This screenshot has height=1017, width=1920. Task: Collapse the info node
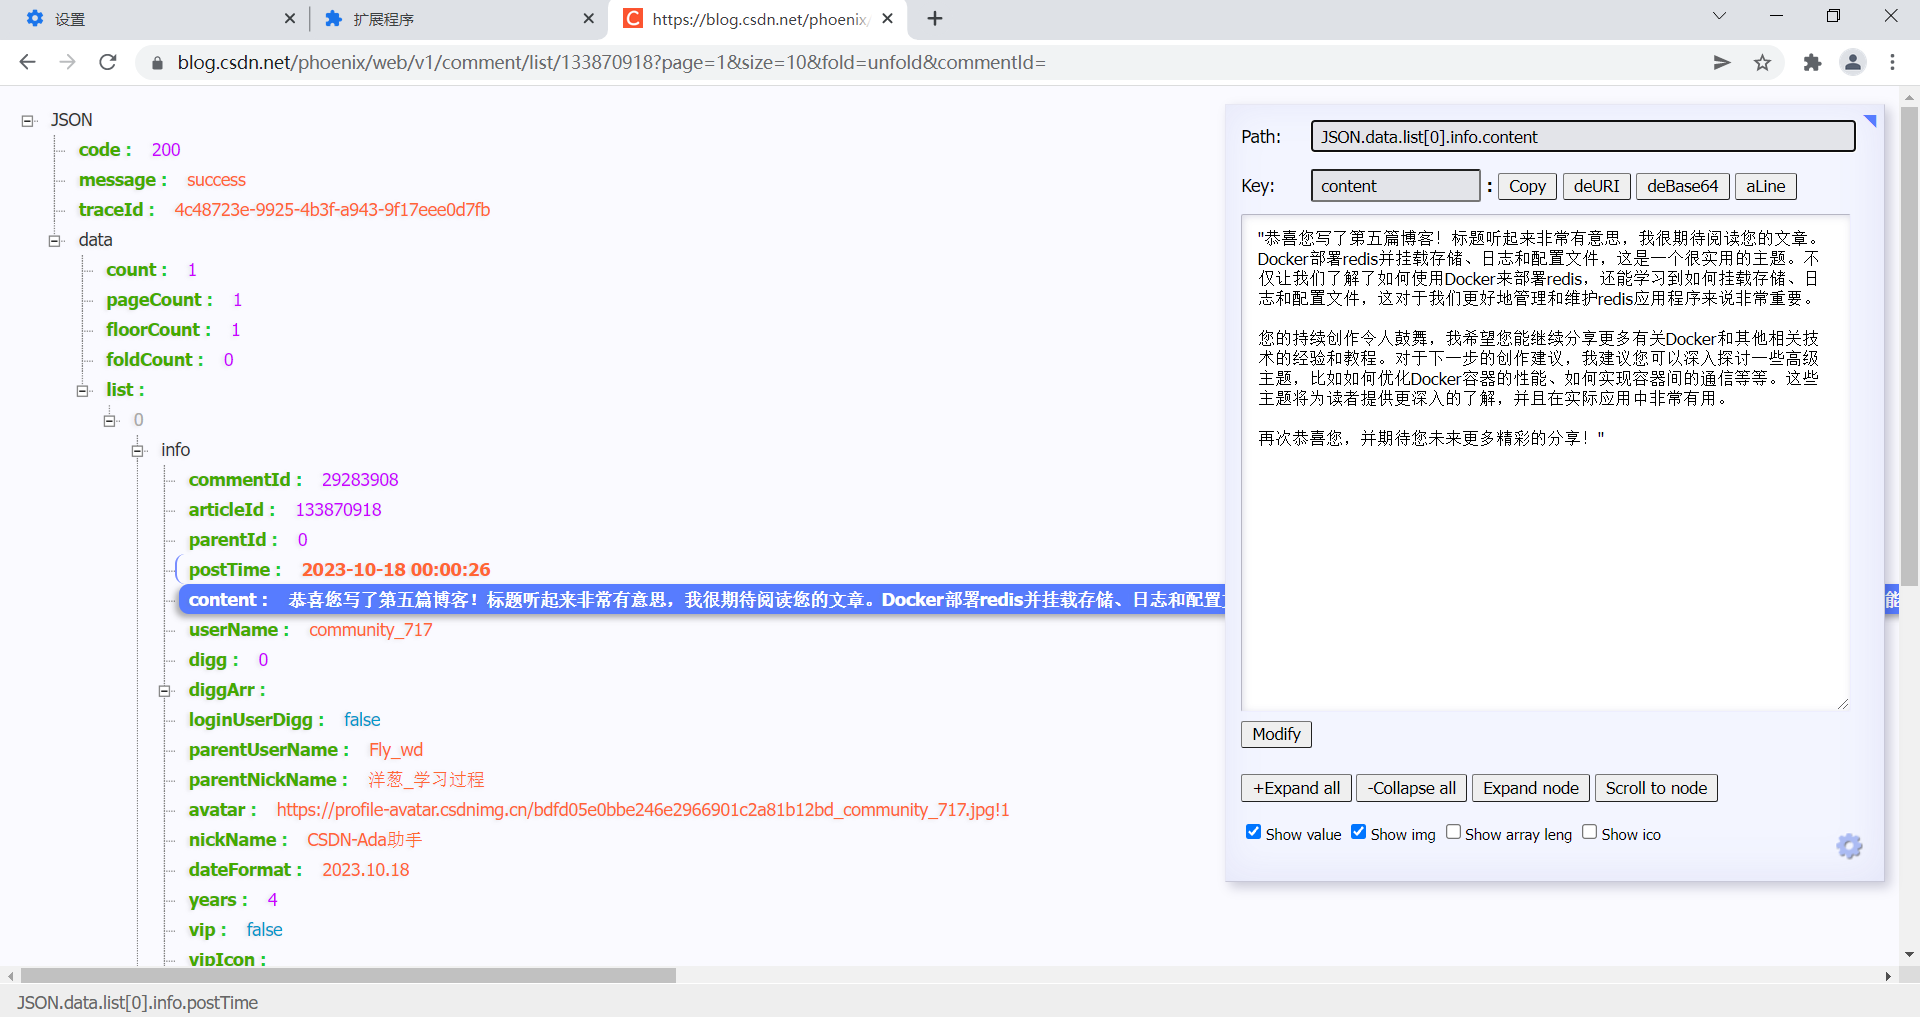tap(138, 451)
